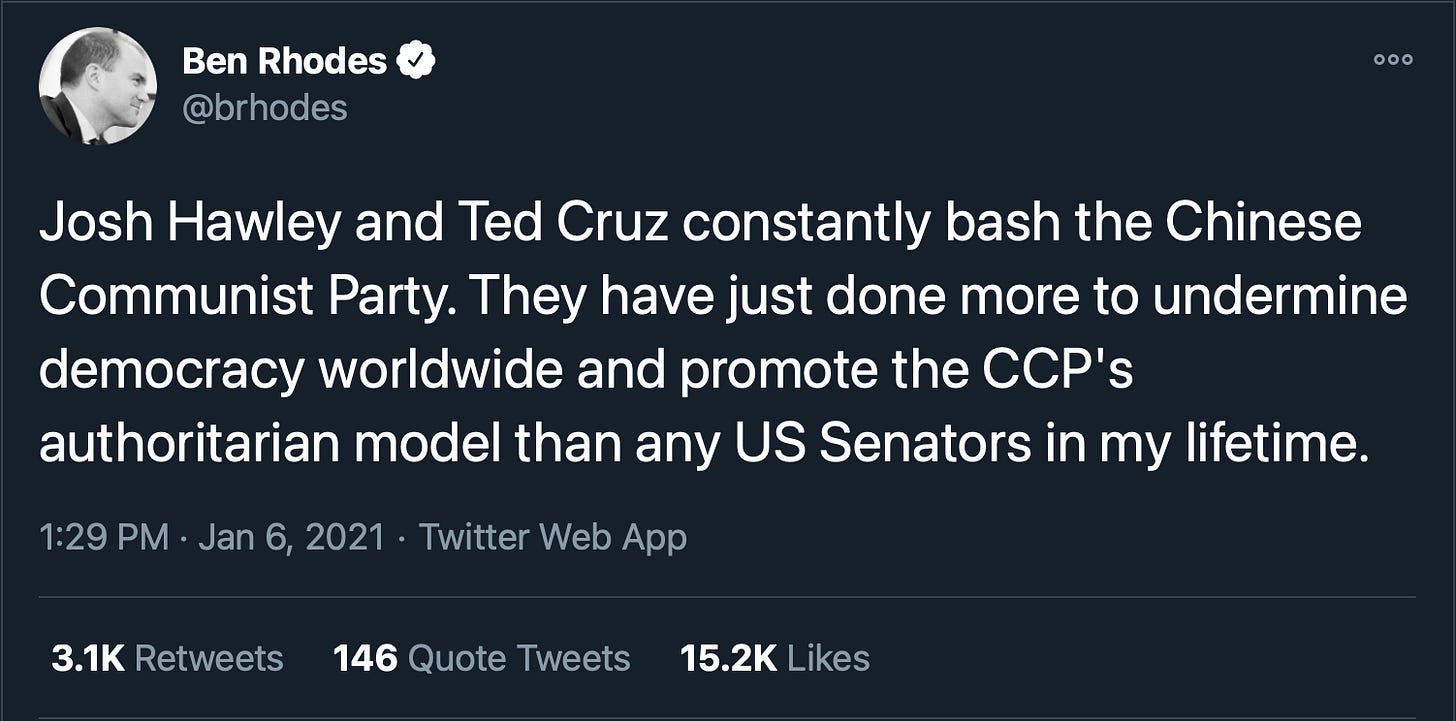Open the Twitter Web App source link
Image resolution: width=1456 pixels, height=721 pixels.
(552, 538)
